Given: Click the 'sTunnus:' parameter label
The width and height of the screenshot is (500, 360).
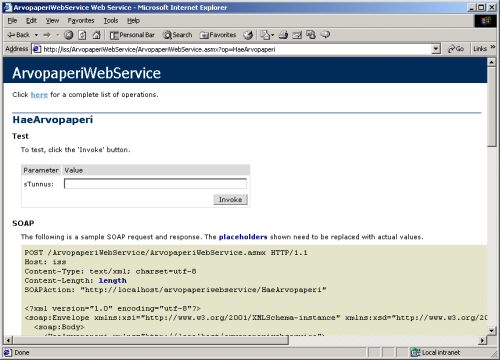Looking at the screenshot, I should (x=39, y=184).
